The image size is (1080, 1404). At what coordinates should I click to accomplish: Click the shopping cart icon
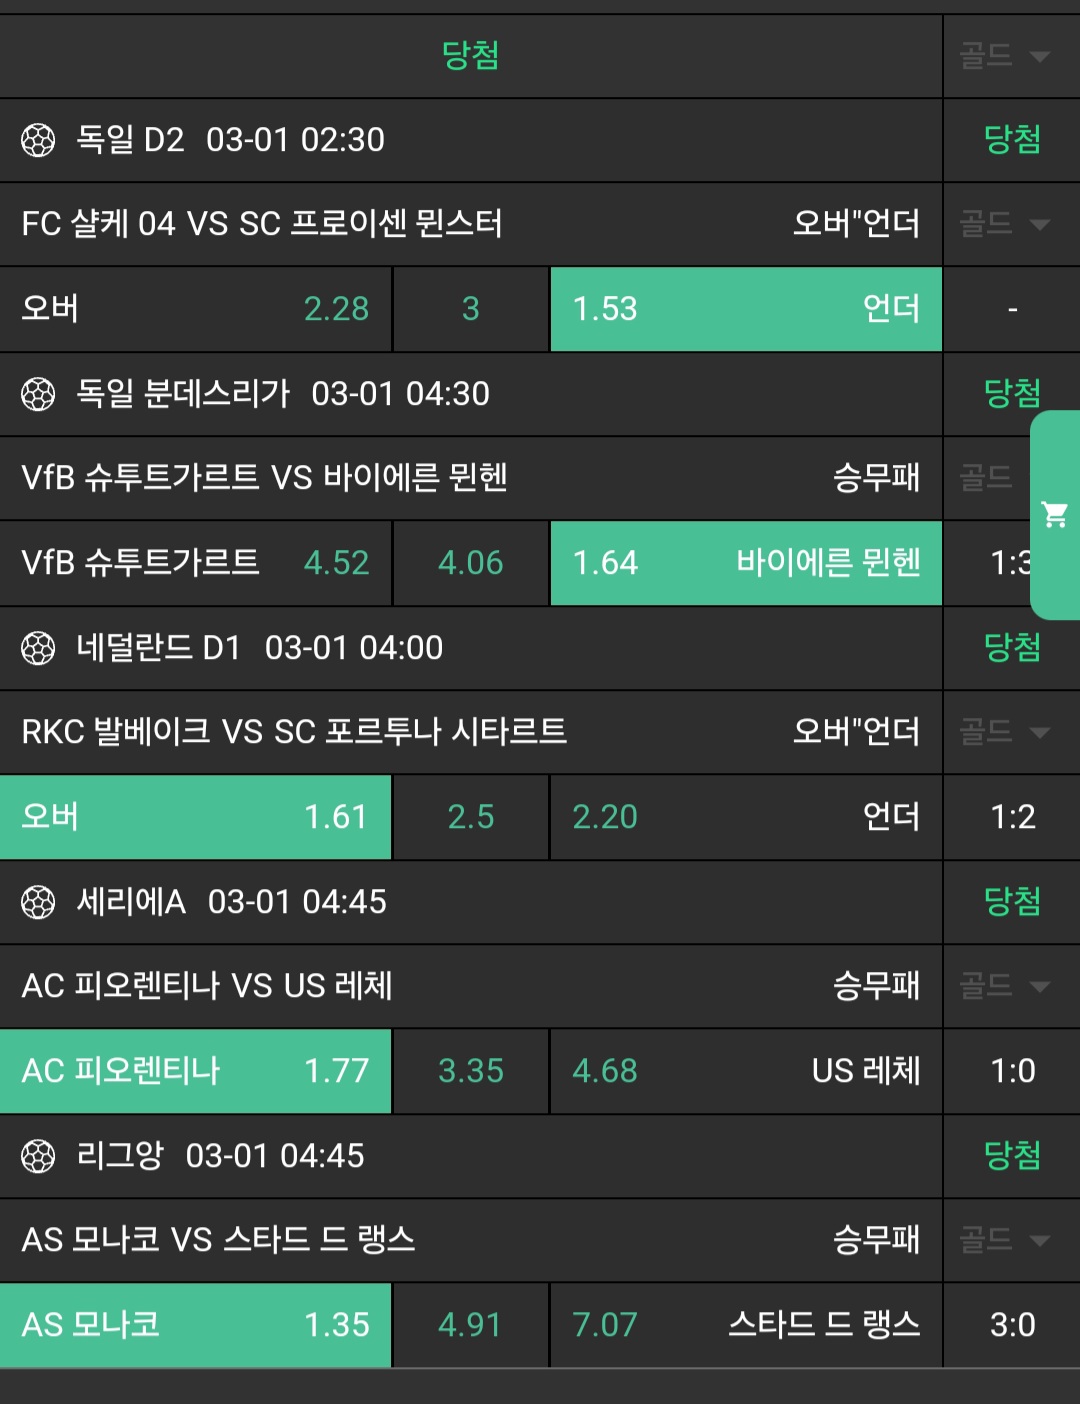click(x=1054, y=515)
